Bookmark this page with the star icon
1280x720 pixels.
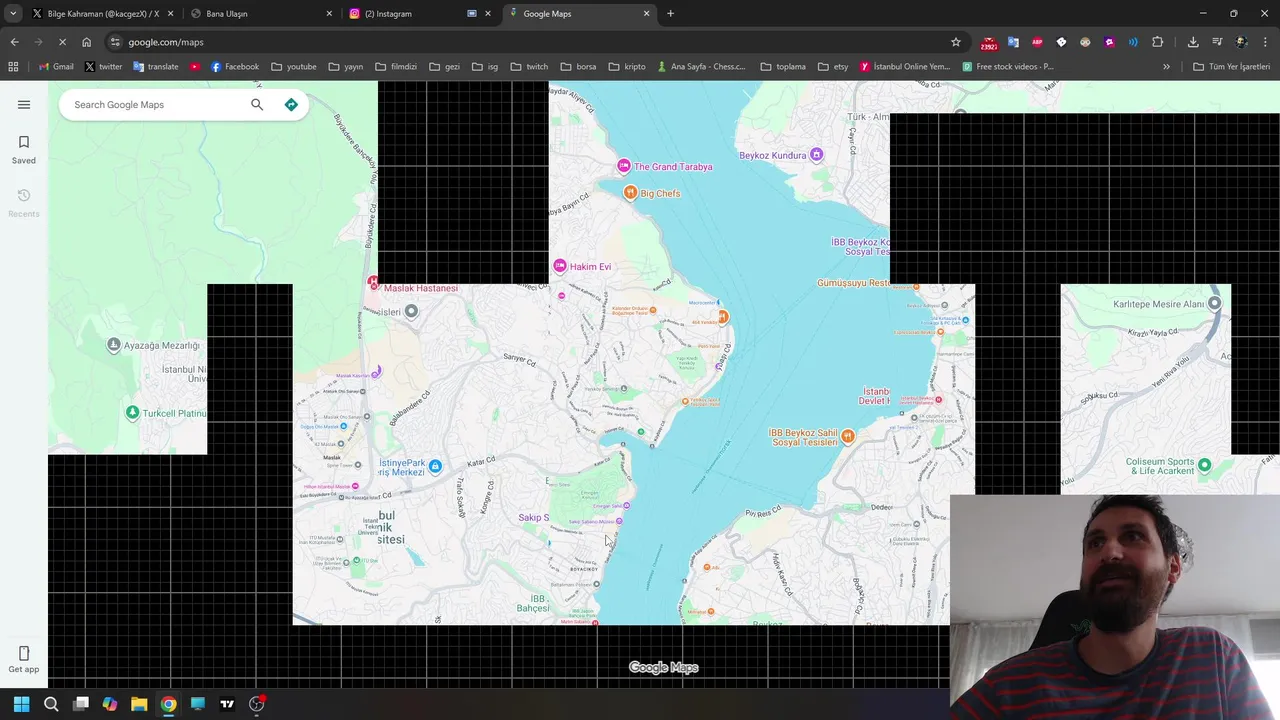pos(956,42)
